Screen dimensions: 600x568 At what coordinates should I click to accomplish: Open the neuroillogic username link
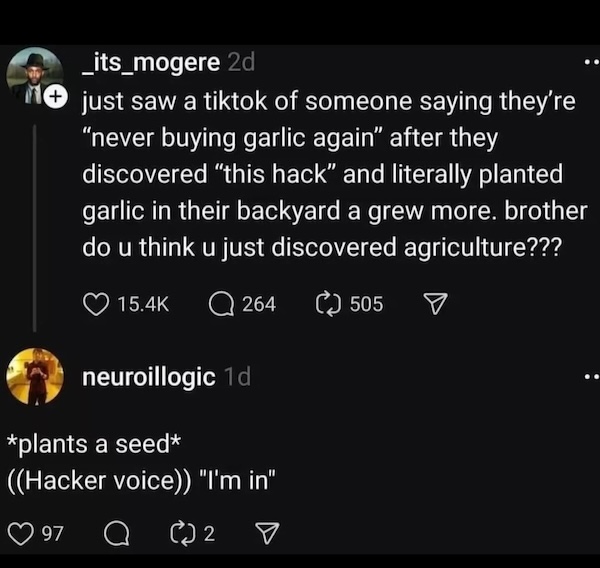[x=149, y=377]
